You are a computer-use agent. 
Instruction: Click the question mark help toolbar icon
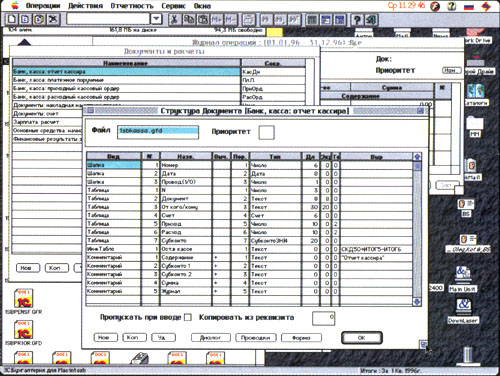(x=357, y=20)
